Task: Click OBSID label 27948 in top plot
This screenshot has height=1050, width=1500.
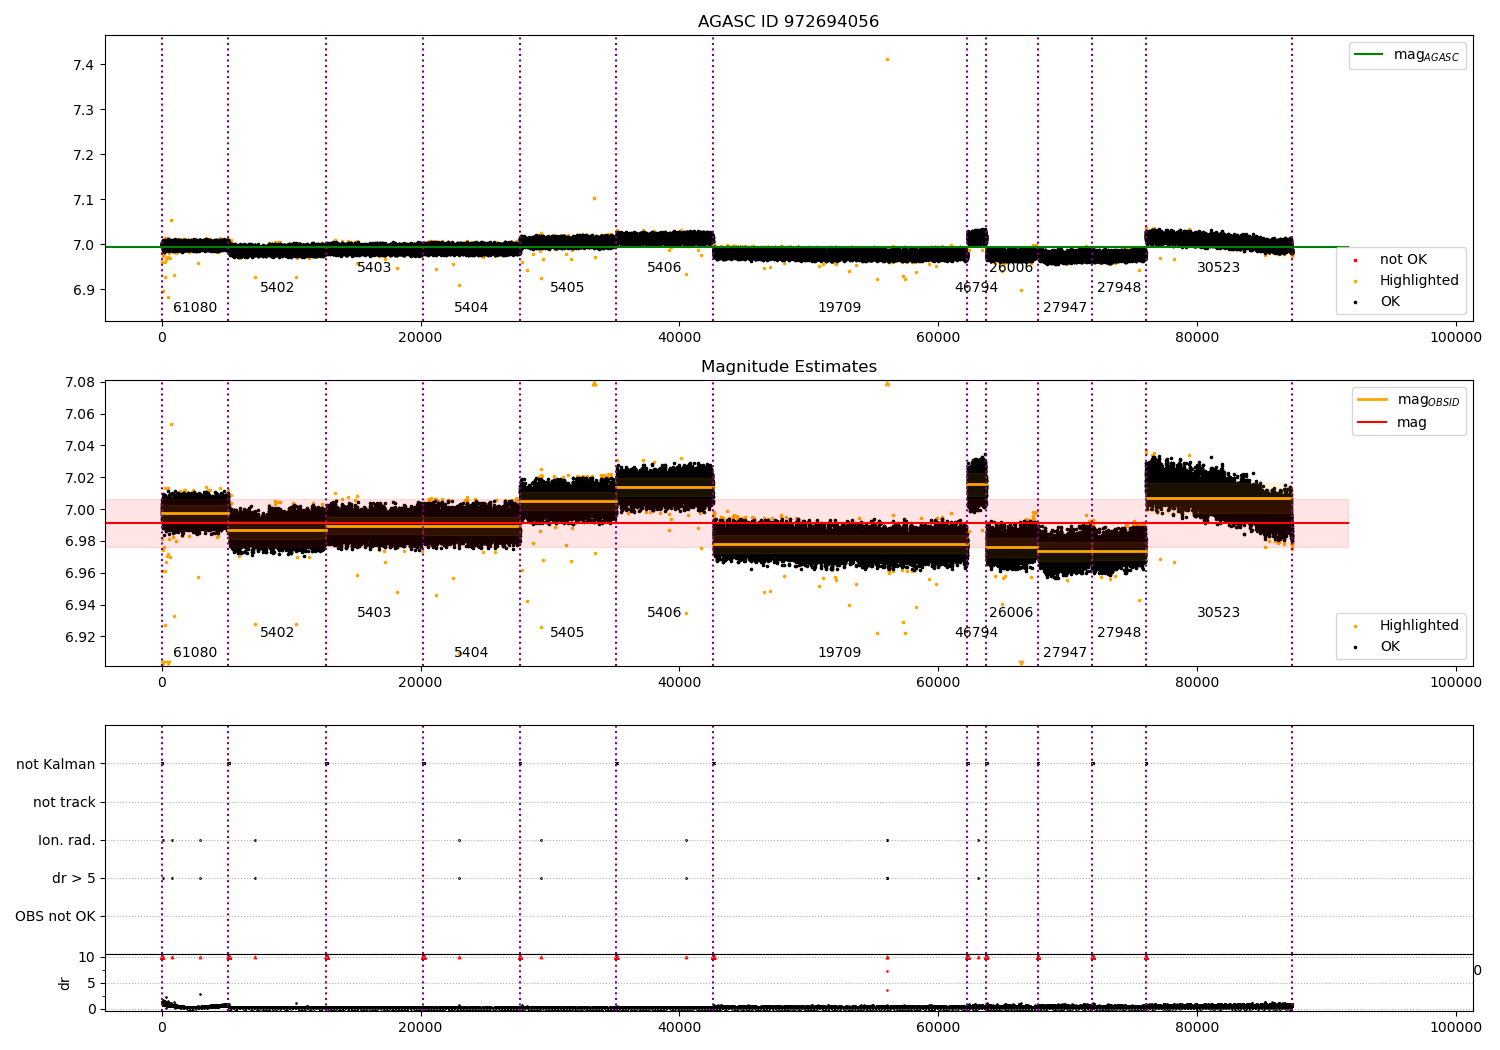Action: [1119, 287]
